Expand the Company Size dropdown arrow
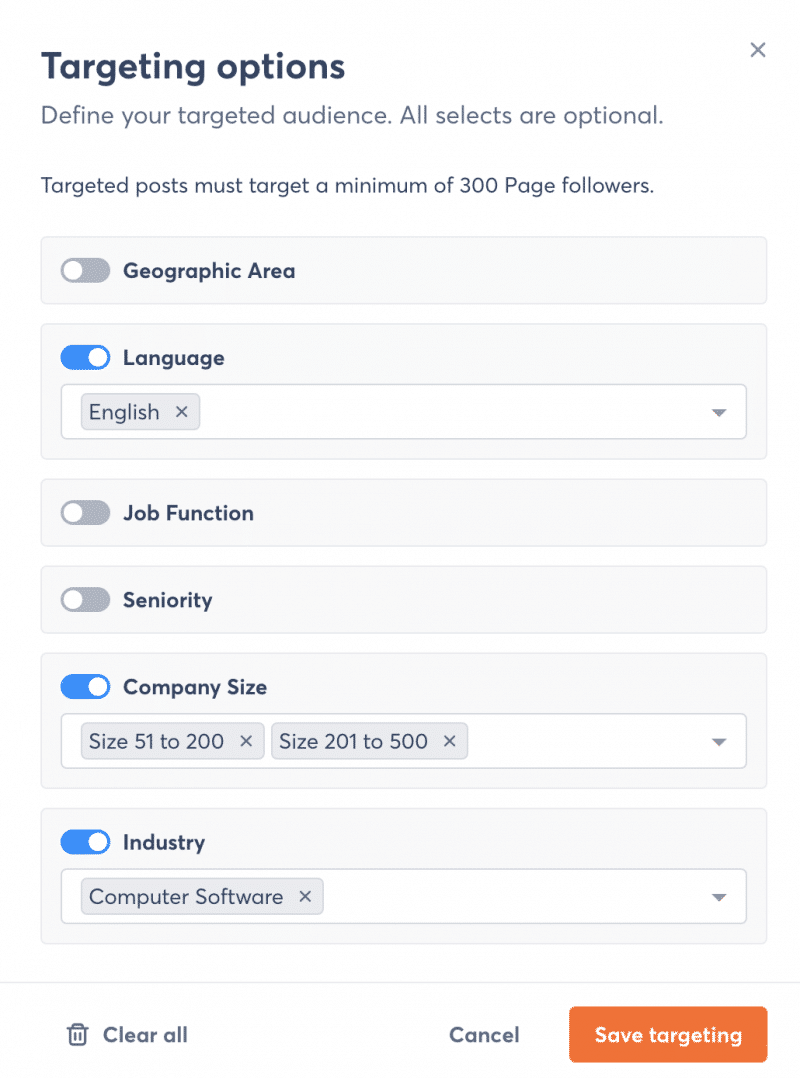The height and width of the screenshot is (1078, 800). [719, 742]
